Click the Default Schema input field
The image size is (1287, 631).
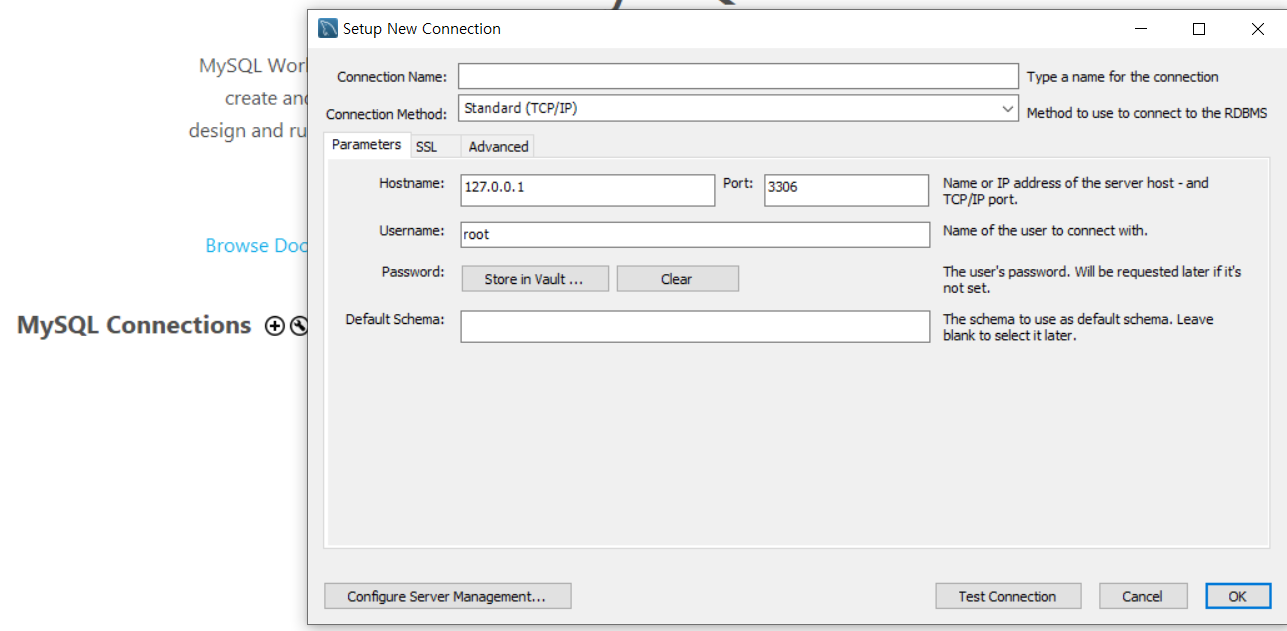click(x=695, y=326)
